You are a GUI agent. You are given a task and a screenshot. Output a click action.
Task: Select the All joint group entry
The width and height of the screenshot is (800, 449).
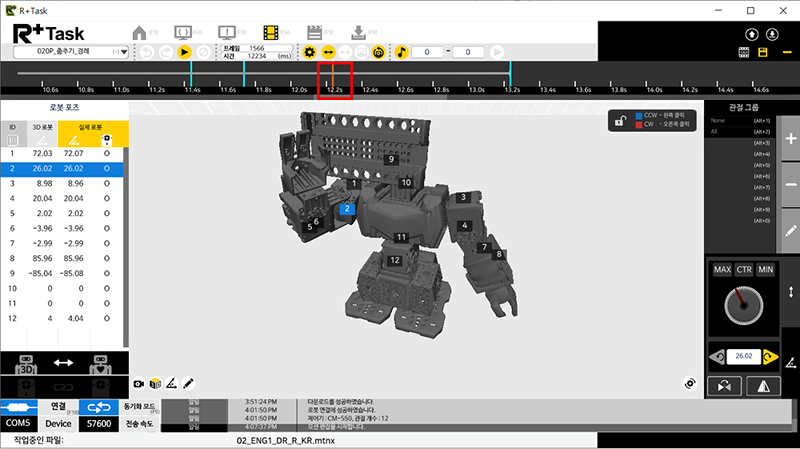pyautogui.click(x=714, y=132)
